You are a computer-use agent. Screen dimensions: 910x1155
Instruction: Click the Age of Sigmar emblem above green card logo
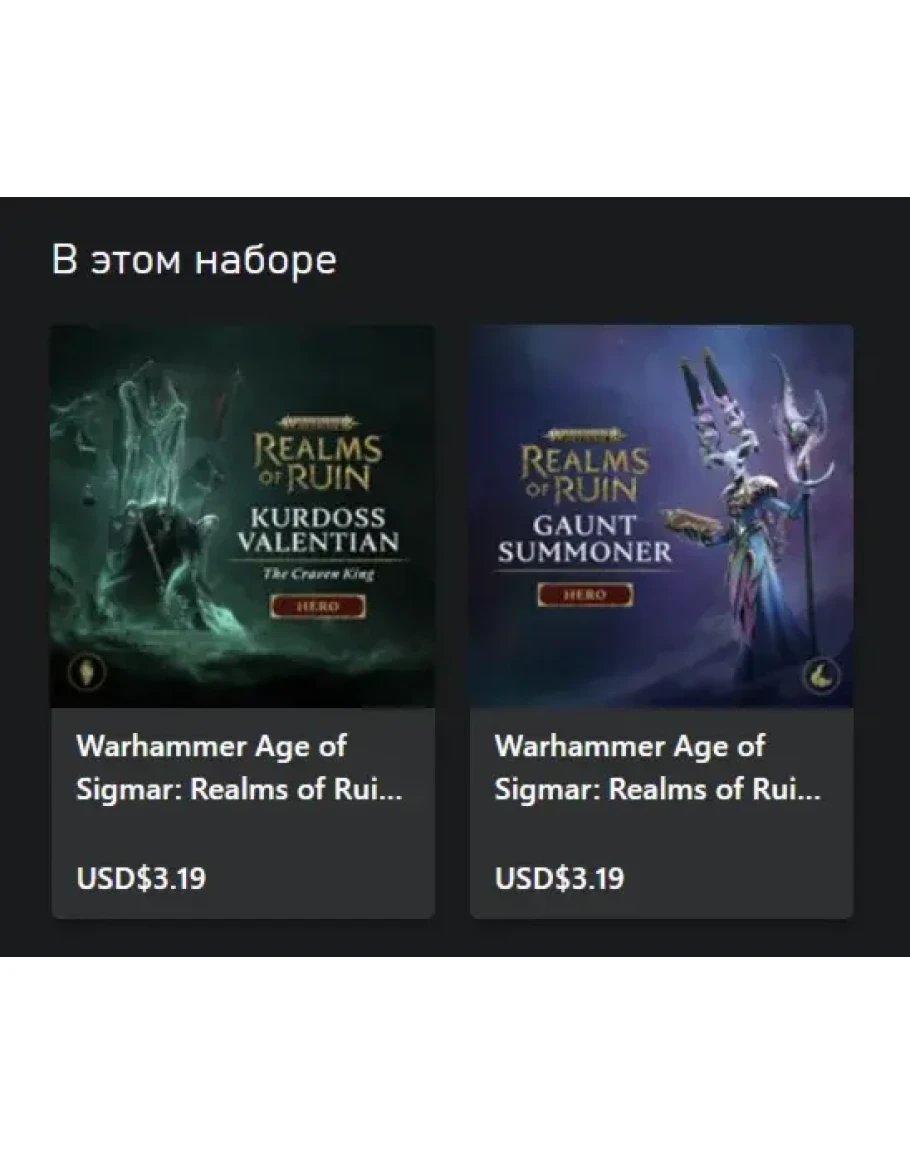coord(318,423)
